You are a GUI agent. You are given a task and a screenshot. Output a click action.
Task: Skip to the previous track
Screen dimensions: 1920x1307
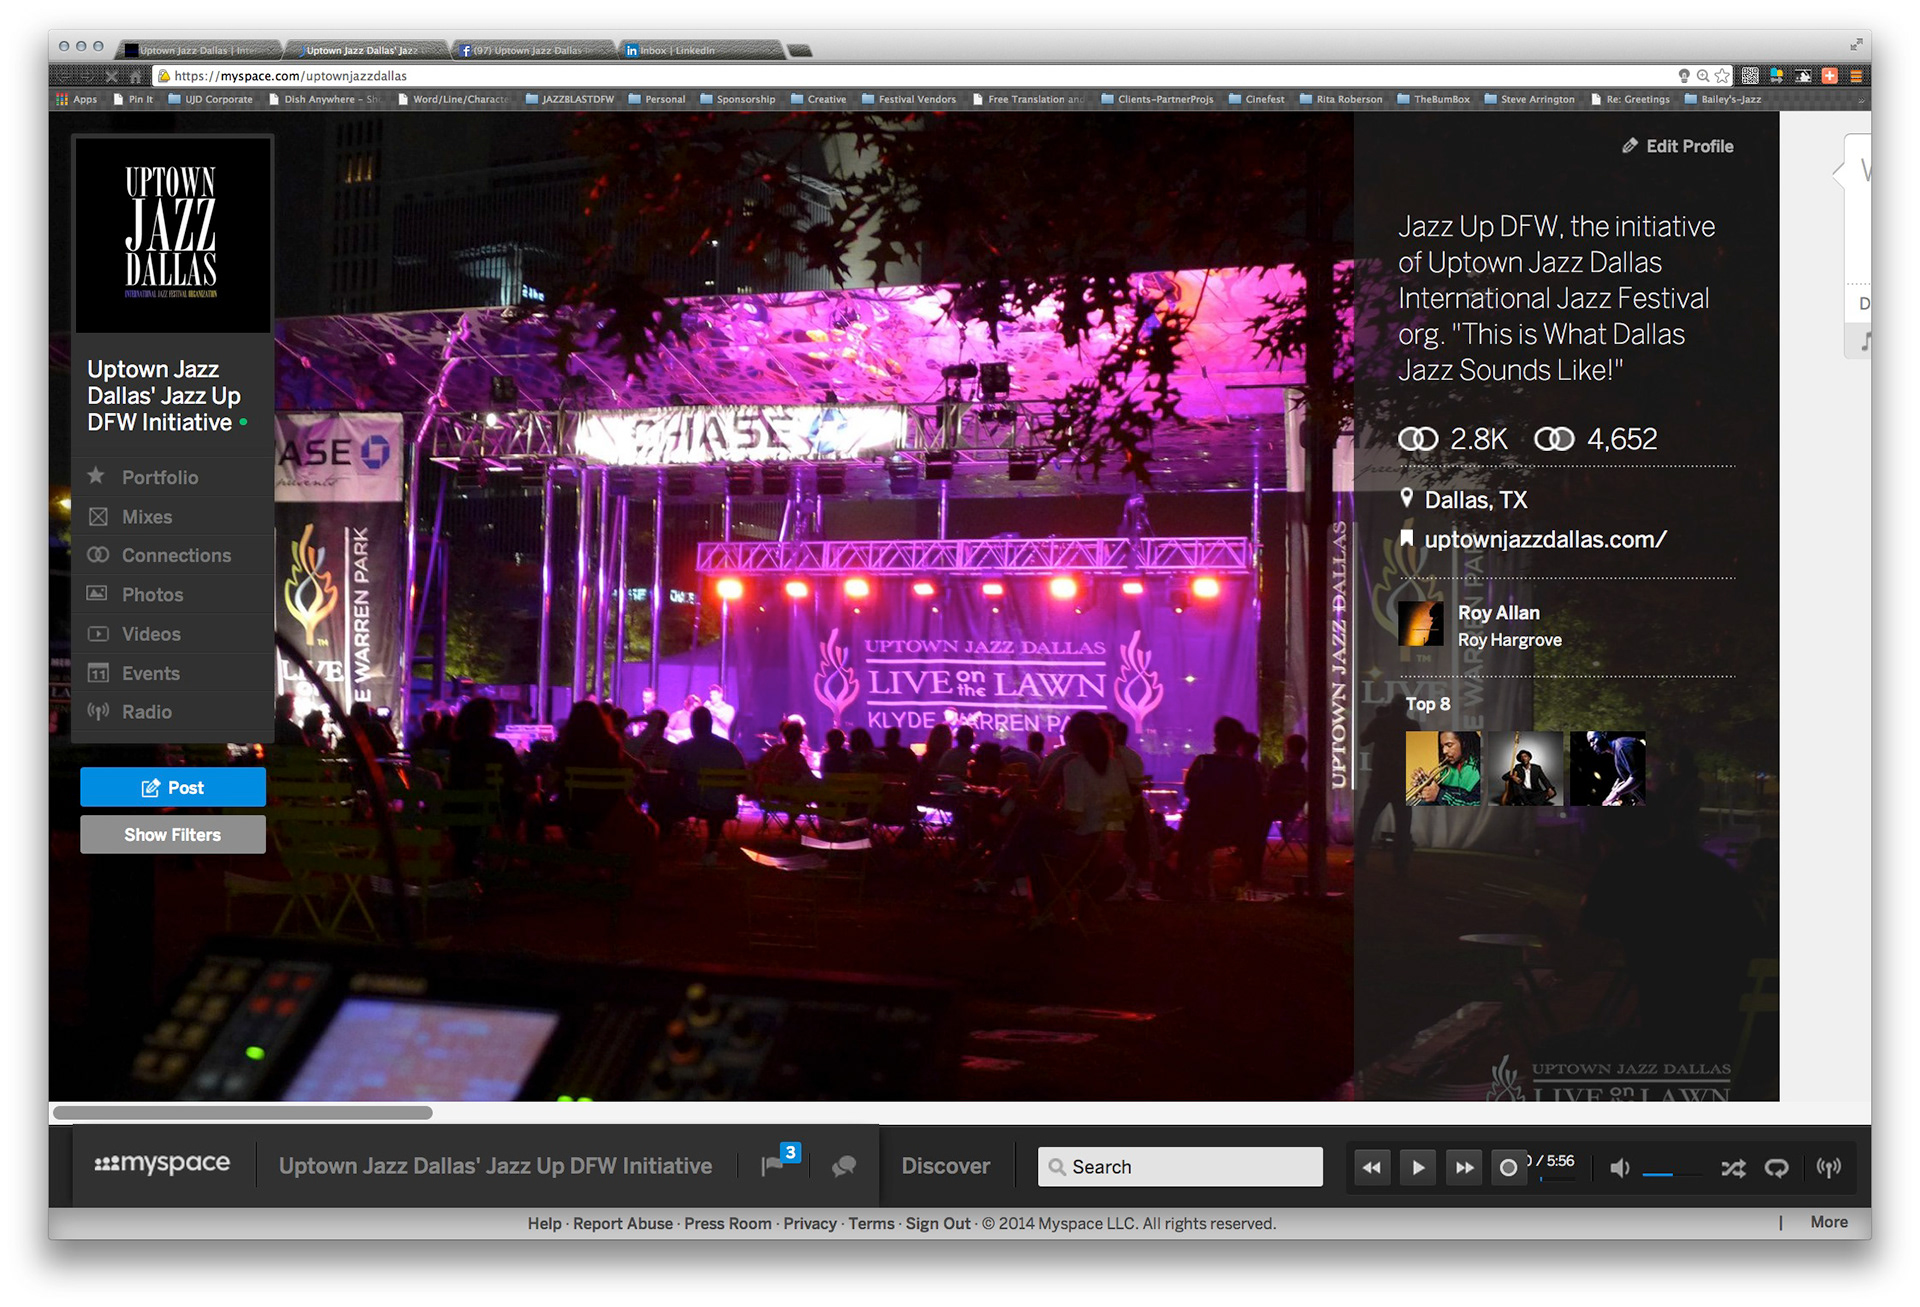click(x=1372, y=1167)
